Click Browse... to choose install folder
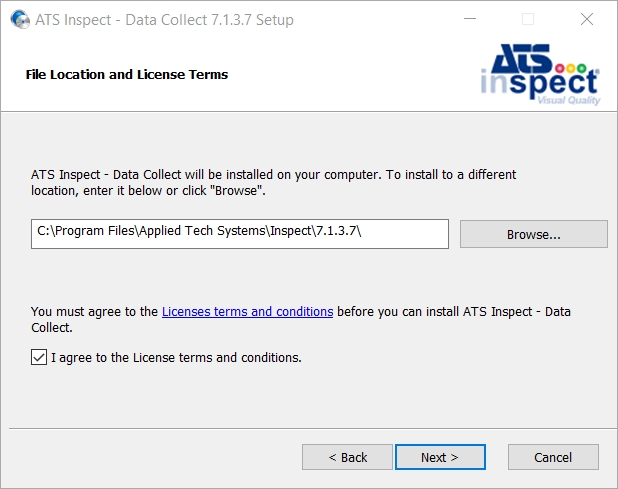Viewport: 618px width, 489px height. (534, 234)
